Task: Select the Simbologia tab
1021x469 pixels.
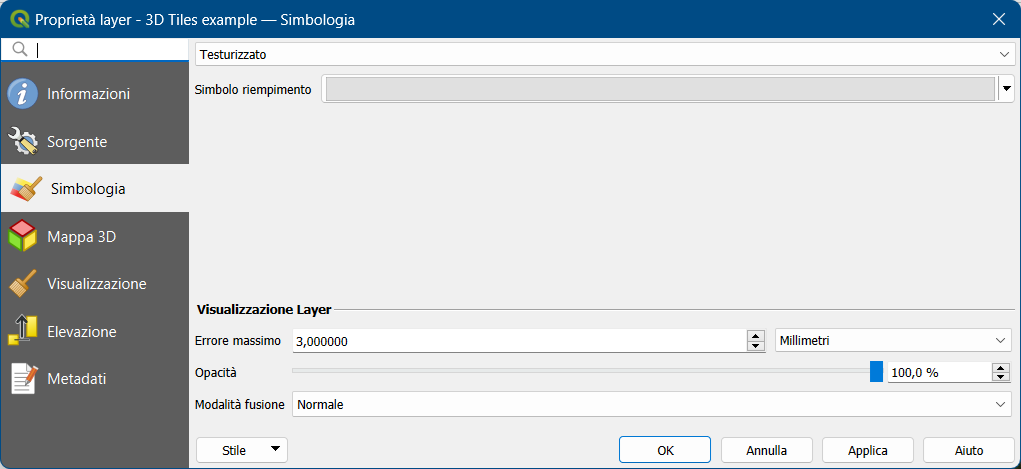Action: 94,189
